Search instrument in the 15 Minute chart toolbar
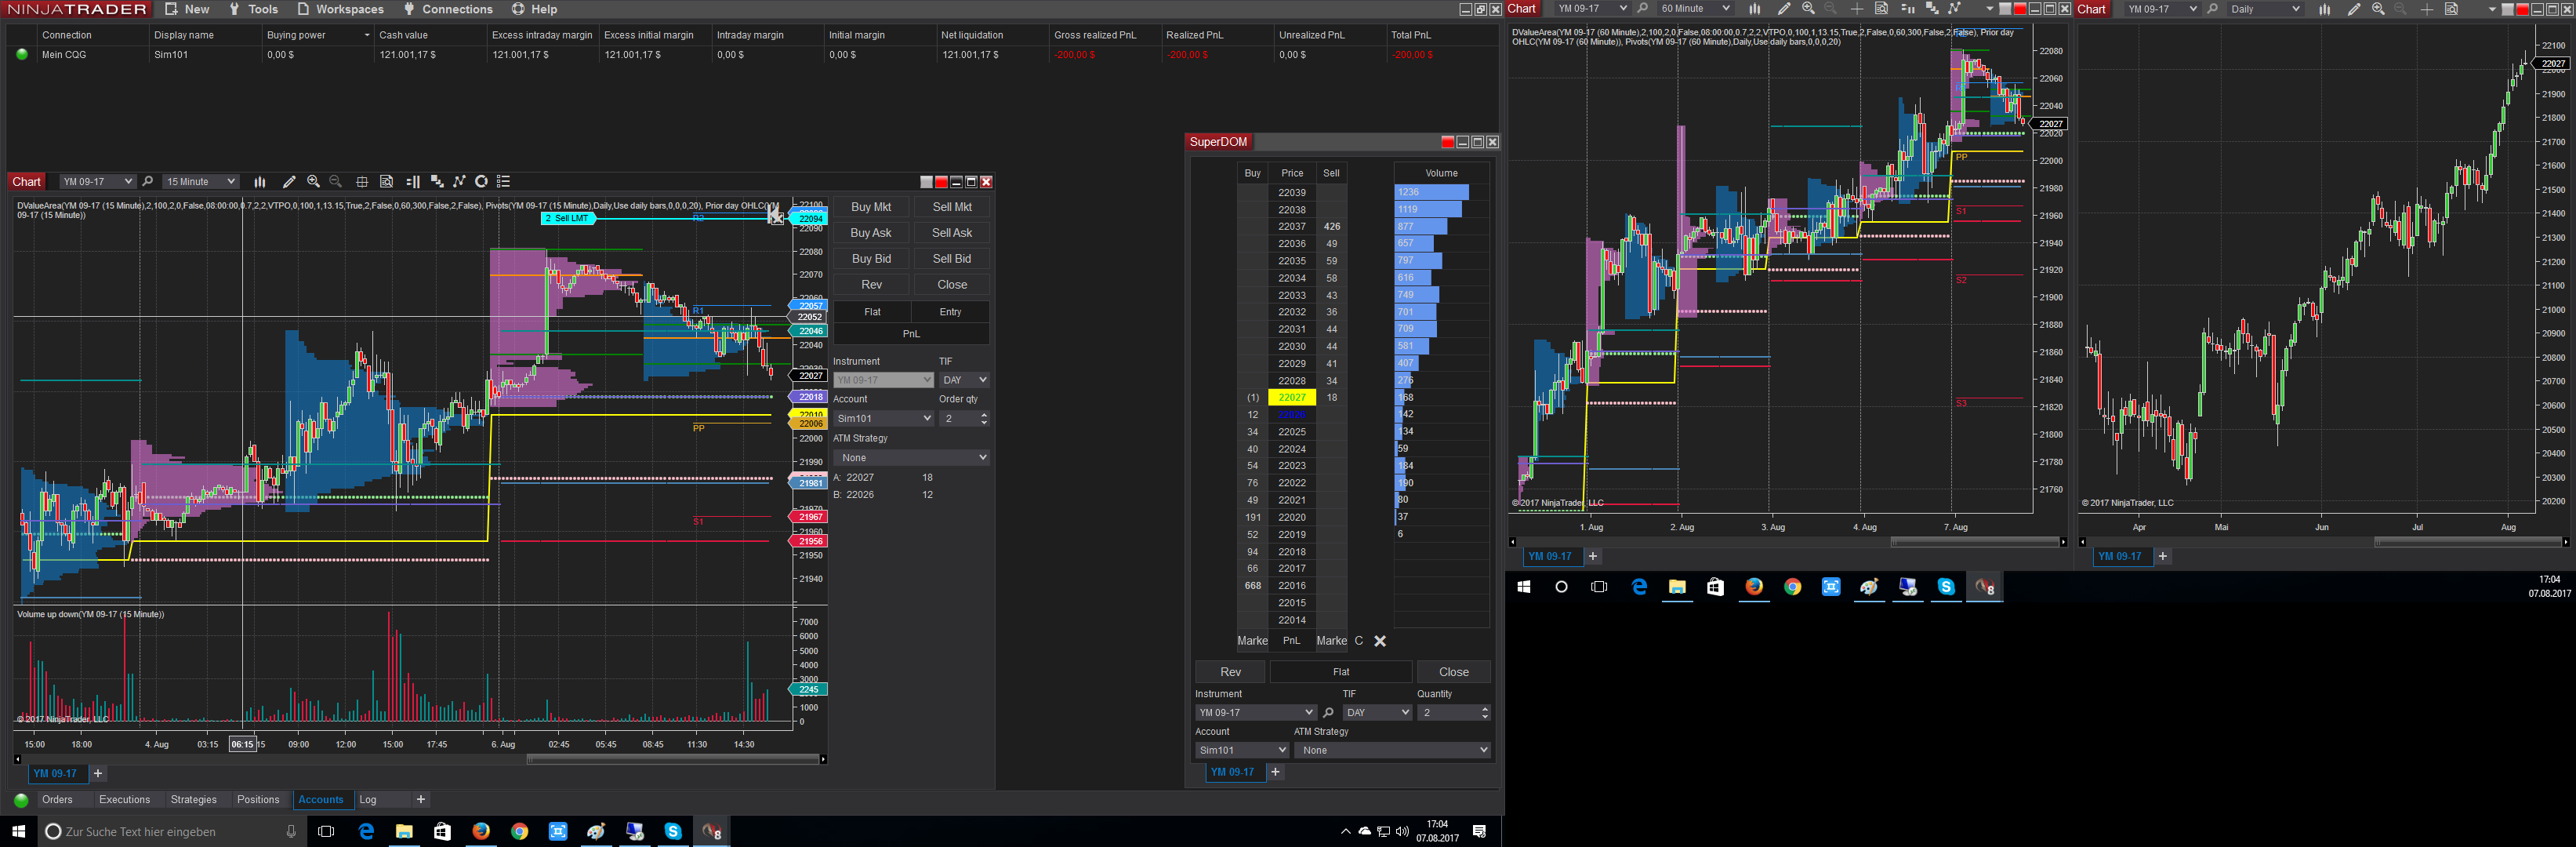 (148, 182)
